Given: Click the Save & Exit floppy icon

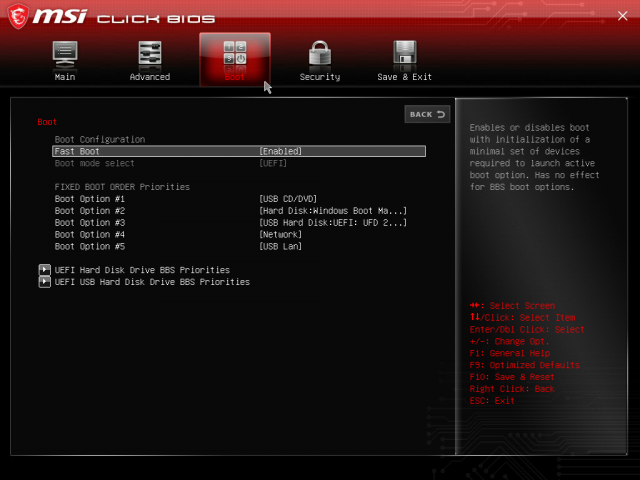Looking at the screenshot, I should click(x=405, y=54).
